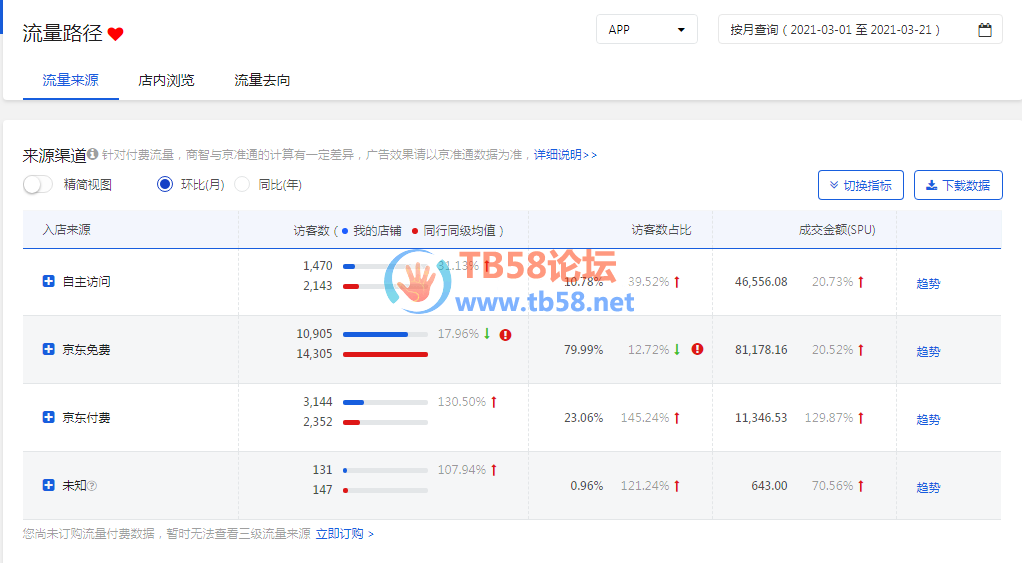
Task: Select the 同比(年) radio button
Action: coord(242,184)
